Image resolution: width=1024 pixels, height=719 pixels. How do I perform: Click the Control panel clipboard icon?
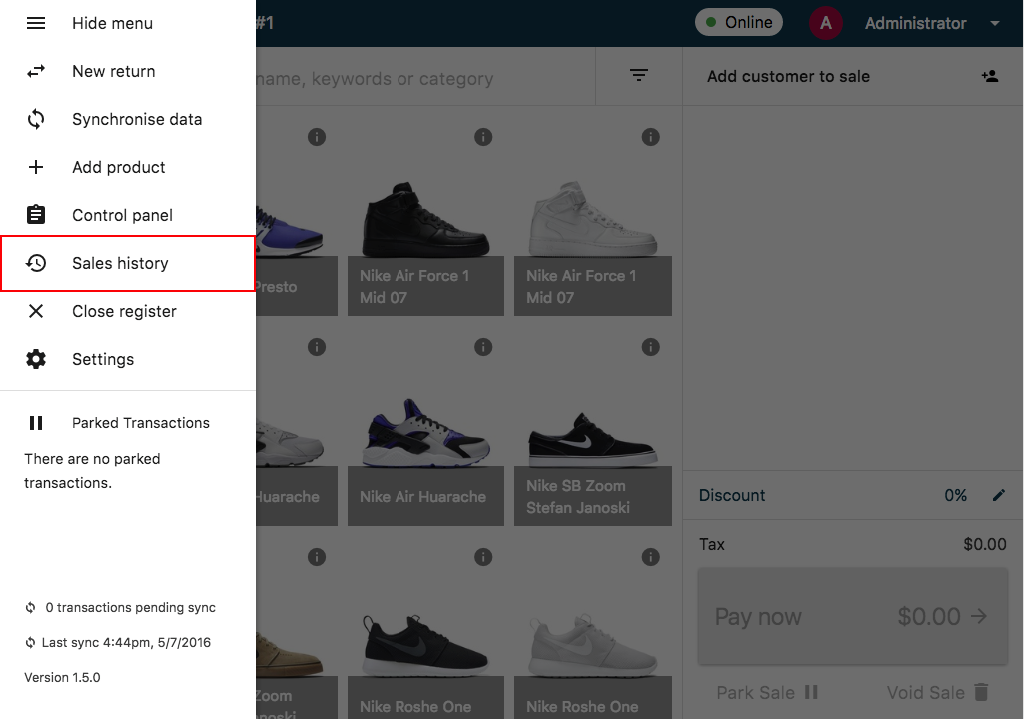pos(36,215)
